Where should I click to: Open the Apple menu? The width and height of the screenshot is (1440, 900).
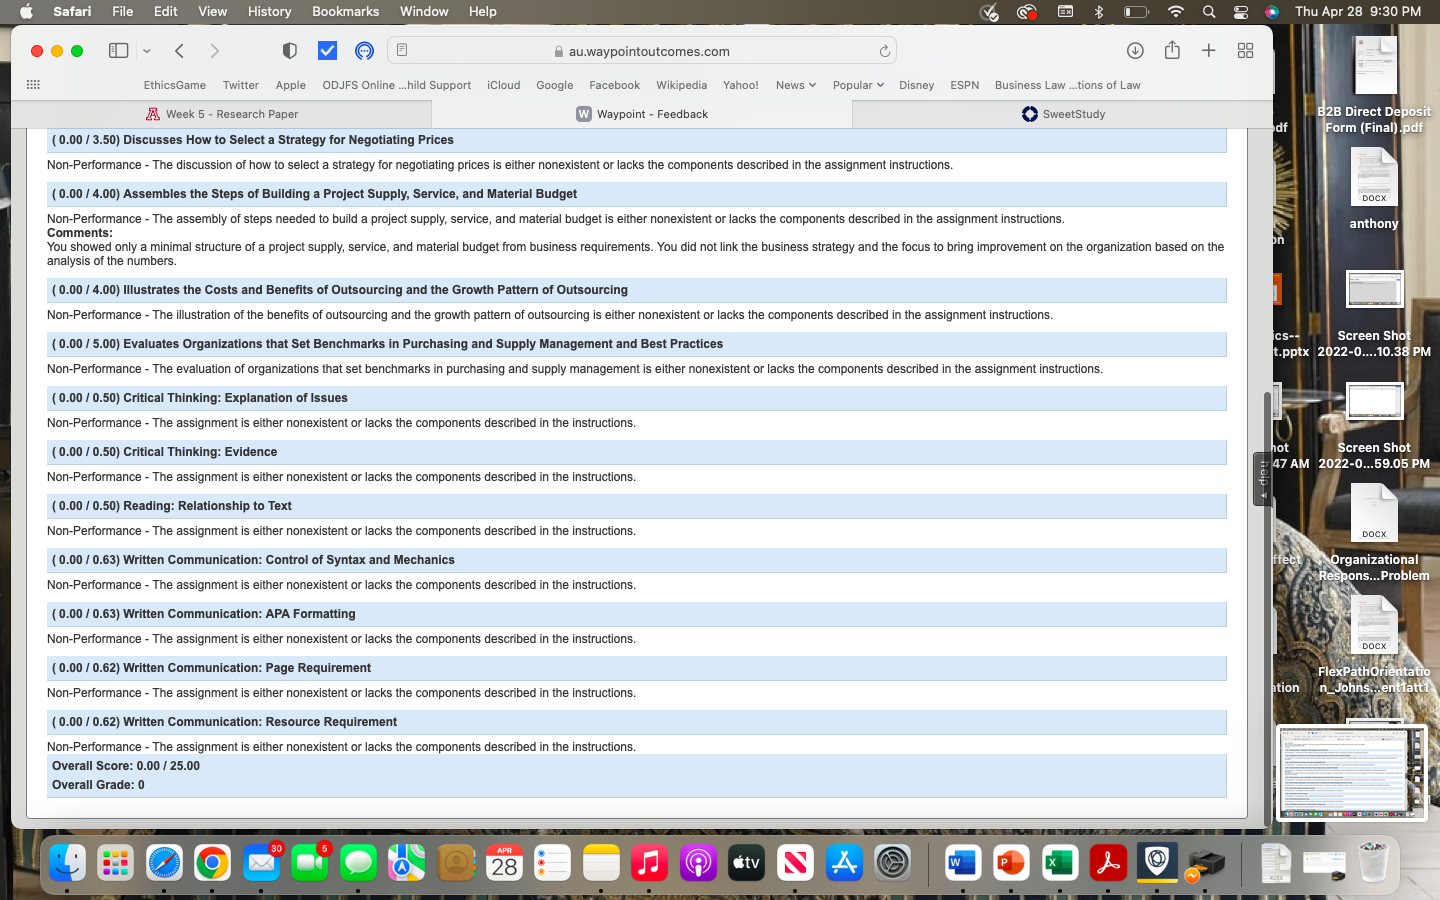(26, 11)
